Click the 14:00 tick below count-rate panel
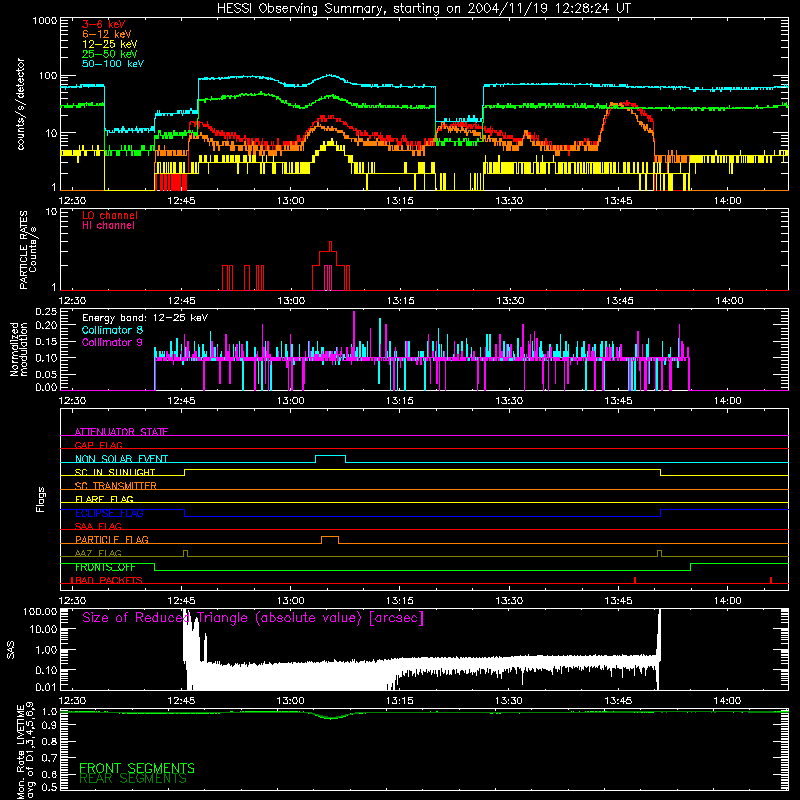The width and height of the screenshot is (800, 800). point(728,201)
